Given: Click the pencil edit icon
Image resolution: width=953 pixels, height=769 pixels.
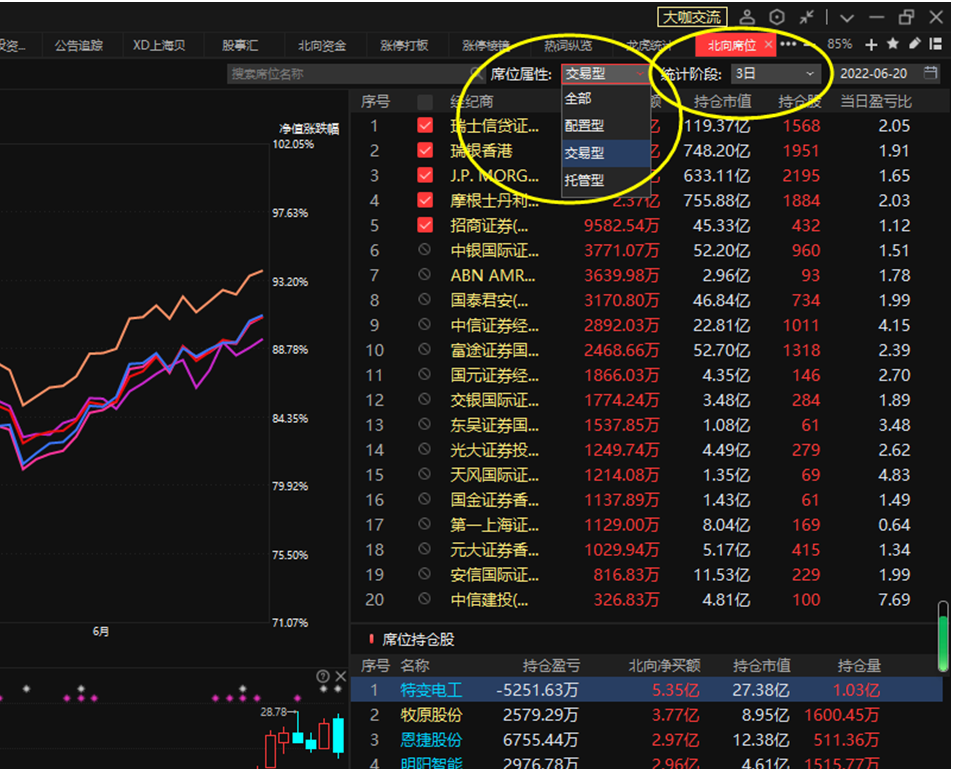Looking at the screenshot, I should [915, 44].
